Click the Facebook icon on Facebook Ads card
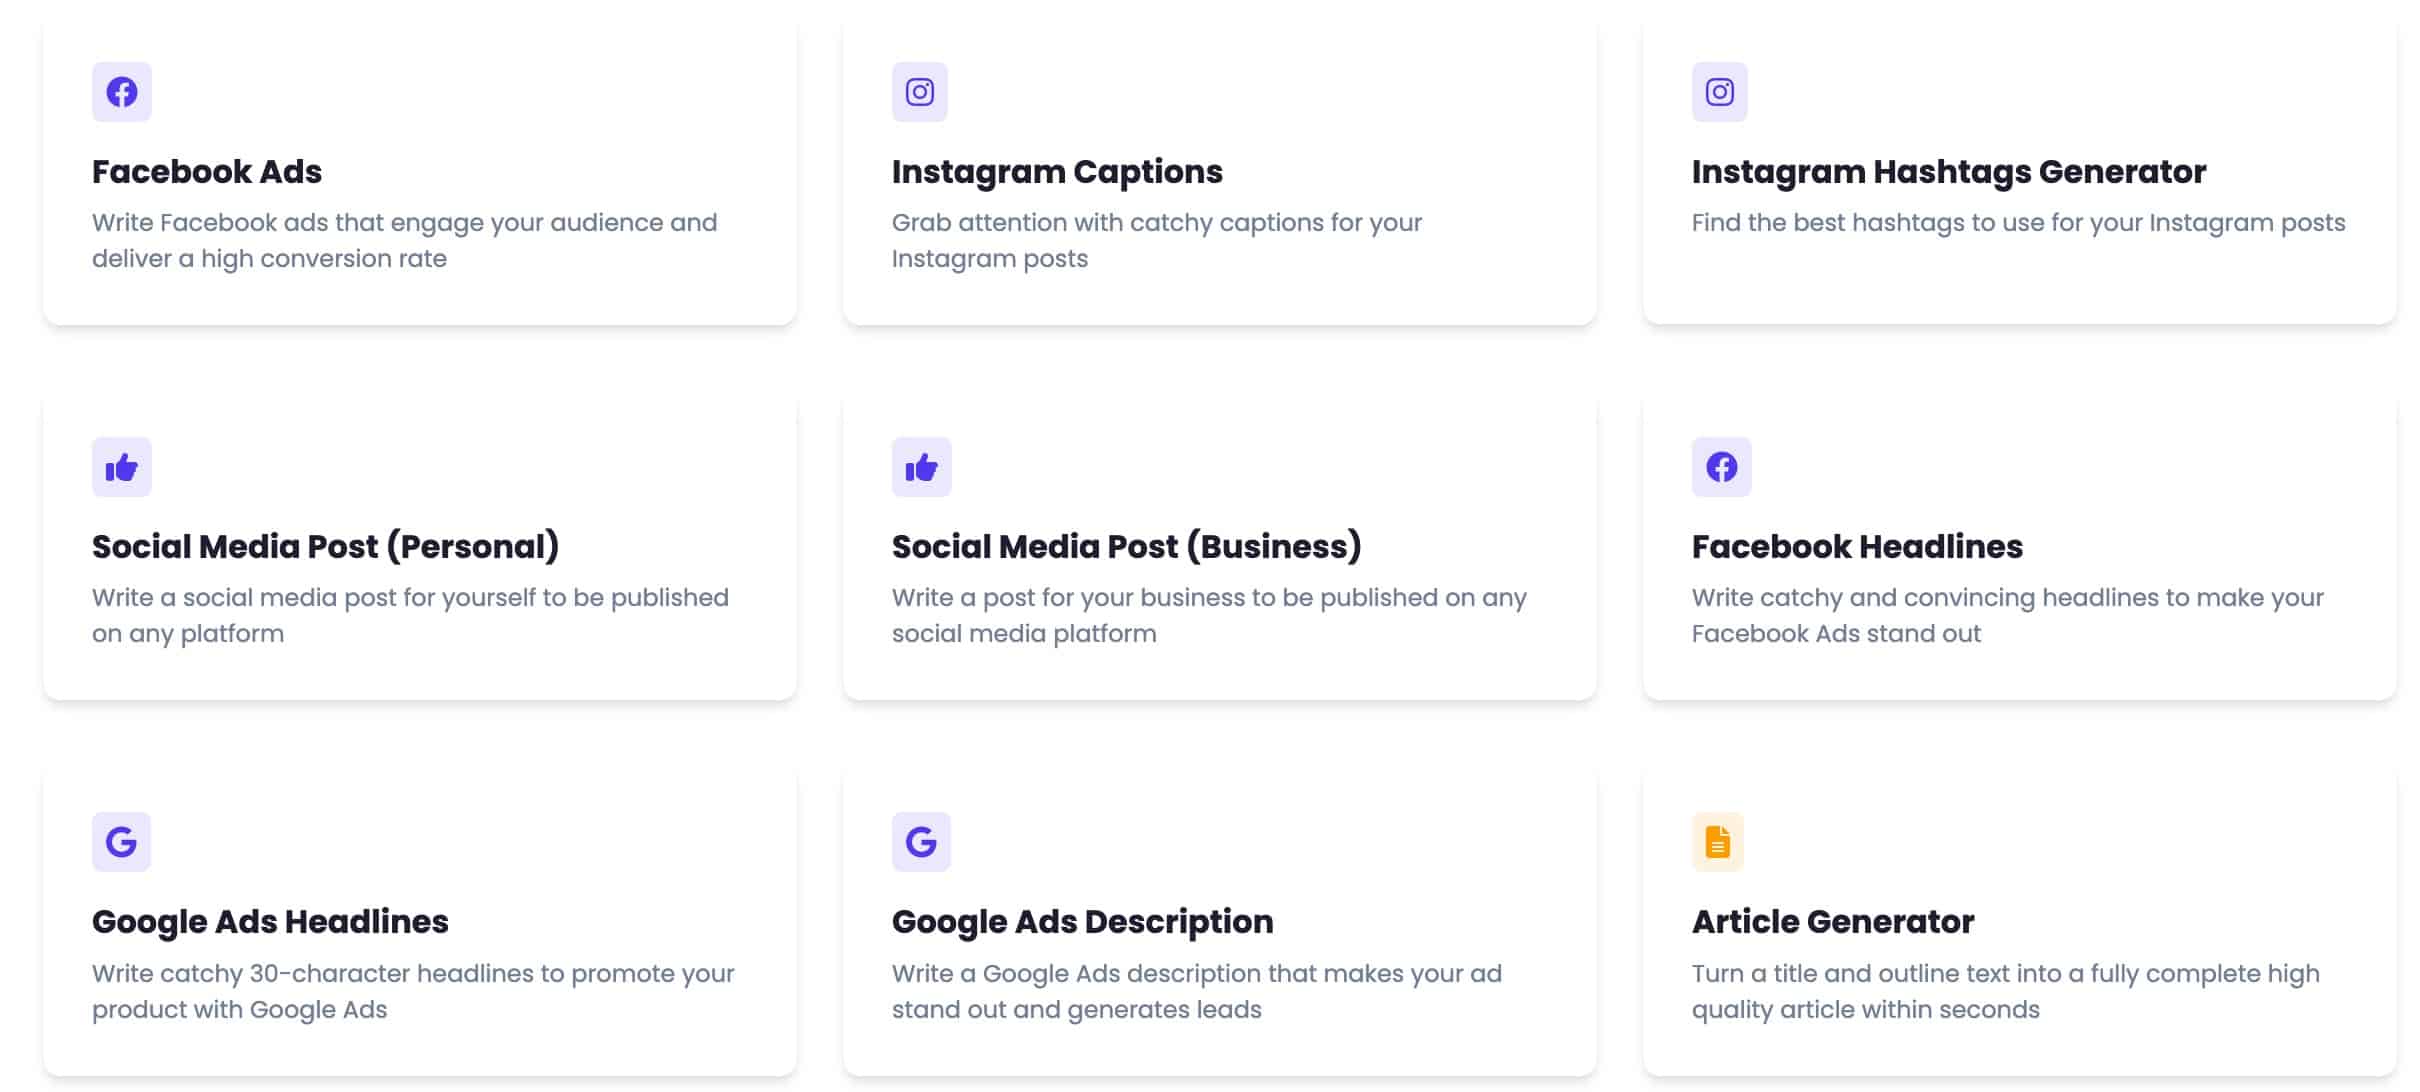 click(122, 92)
